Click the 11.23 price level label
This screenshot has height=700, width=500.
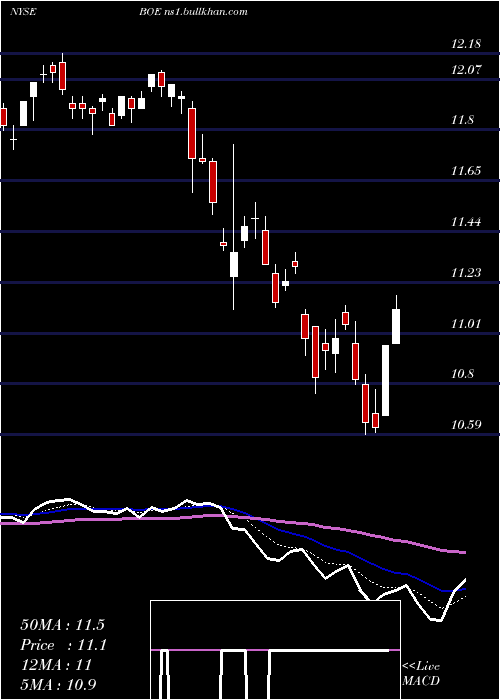pyautogui.click(x=466, y=272)
